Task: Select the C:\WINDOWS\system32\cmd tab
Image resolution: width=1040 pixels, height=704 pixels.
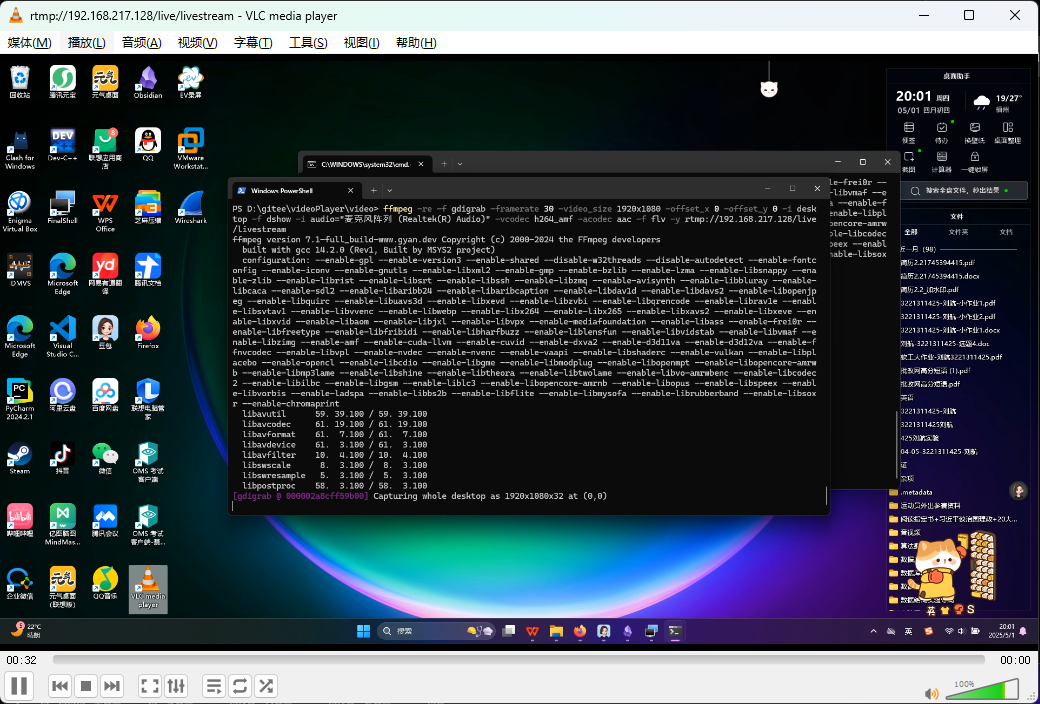Action: (367, 164)
